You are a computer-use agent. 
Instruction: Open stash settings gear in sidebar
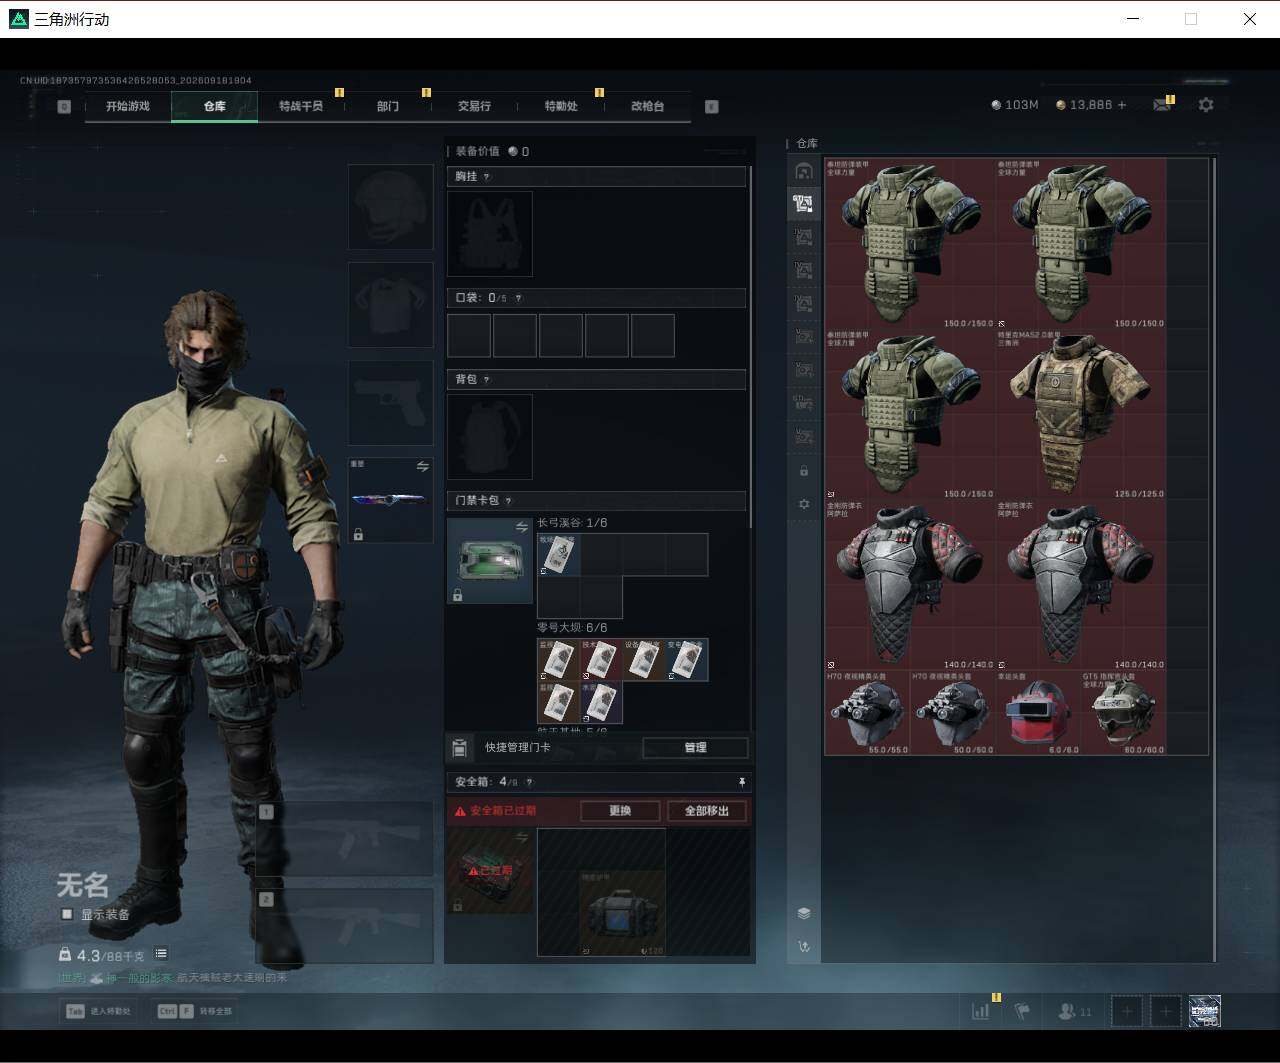pos(804,504)
